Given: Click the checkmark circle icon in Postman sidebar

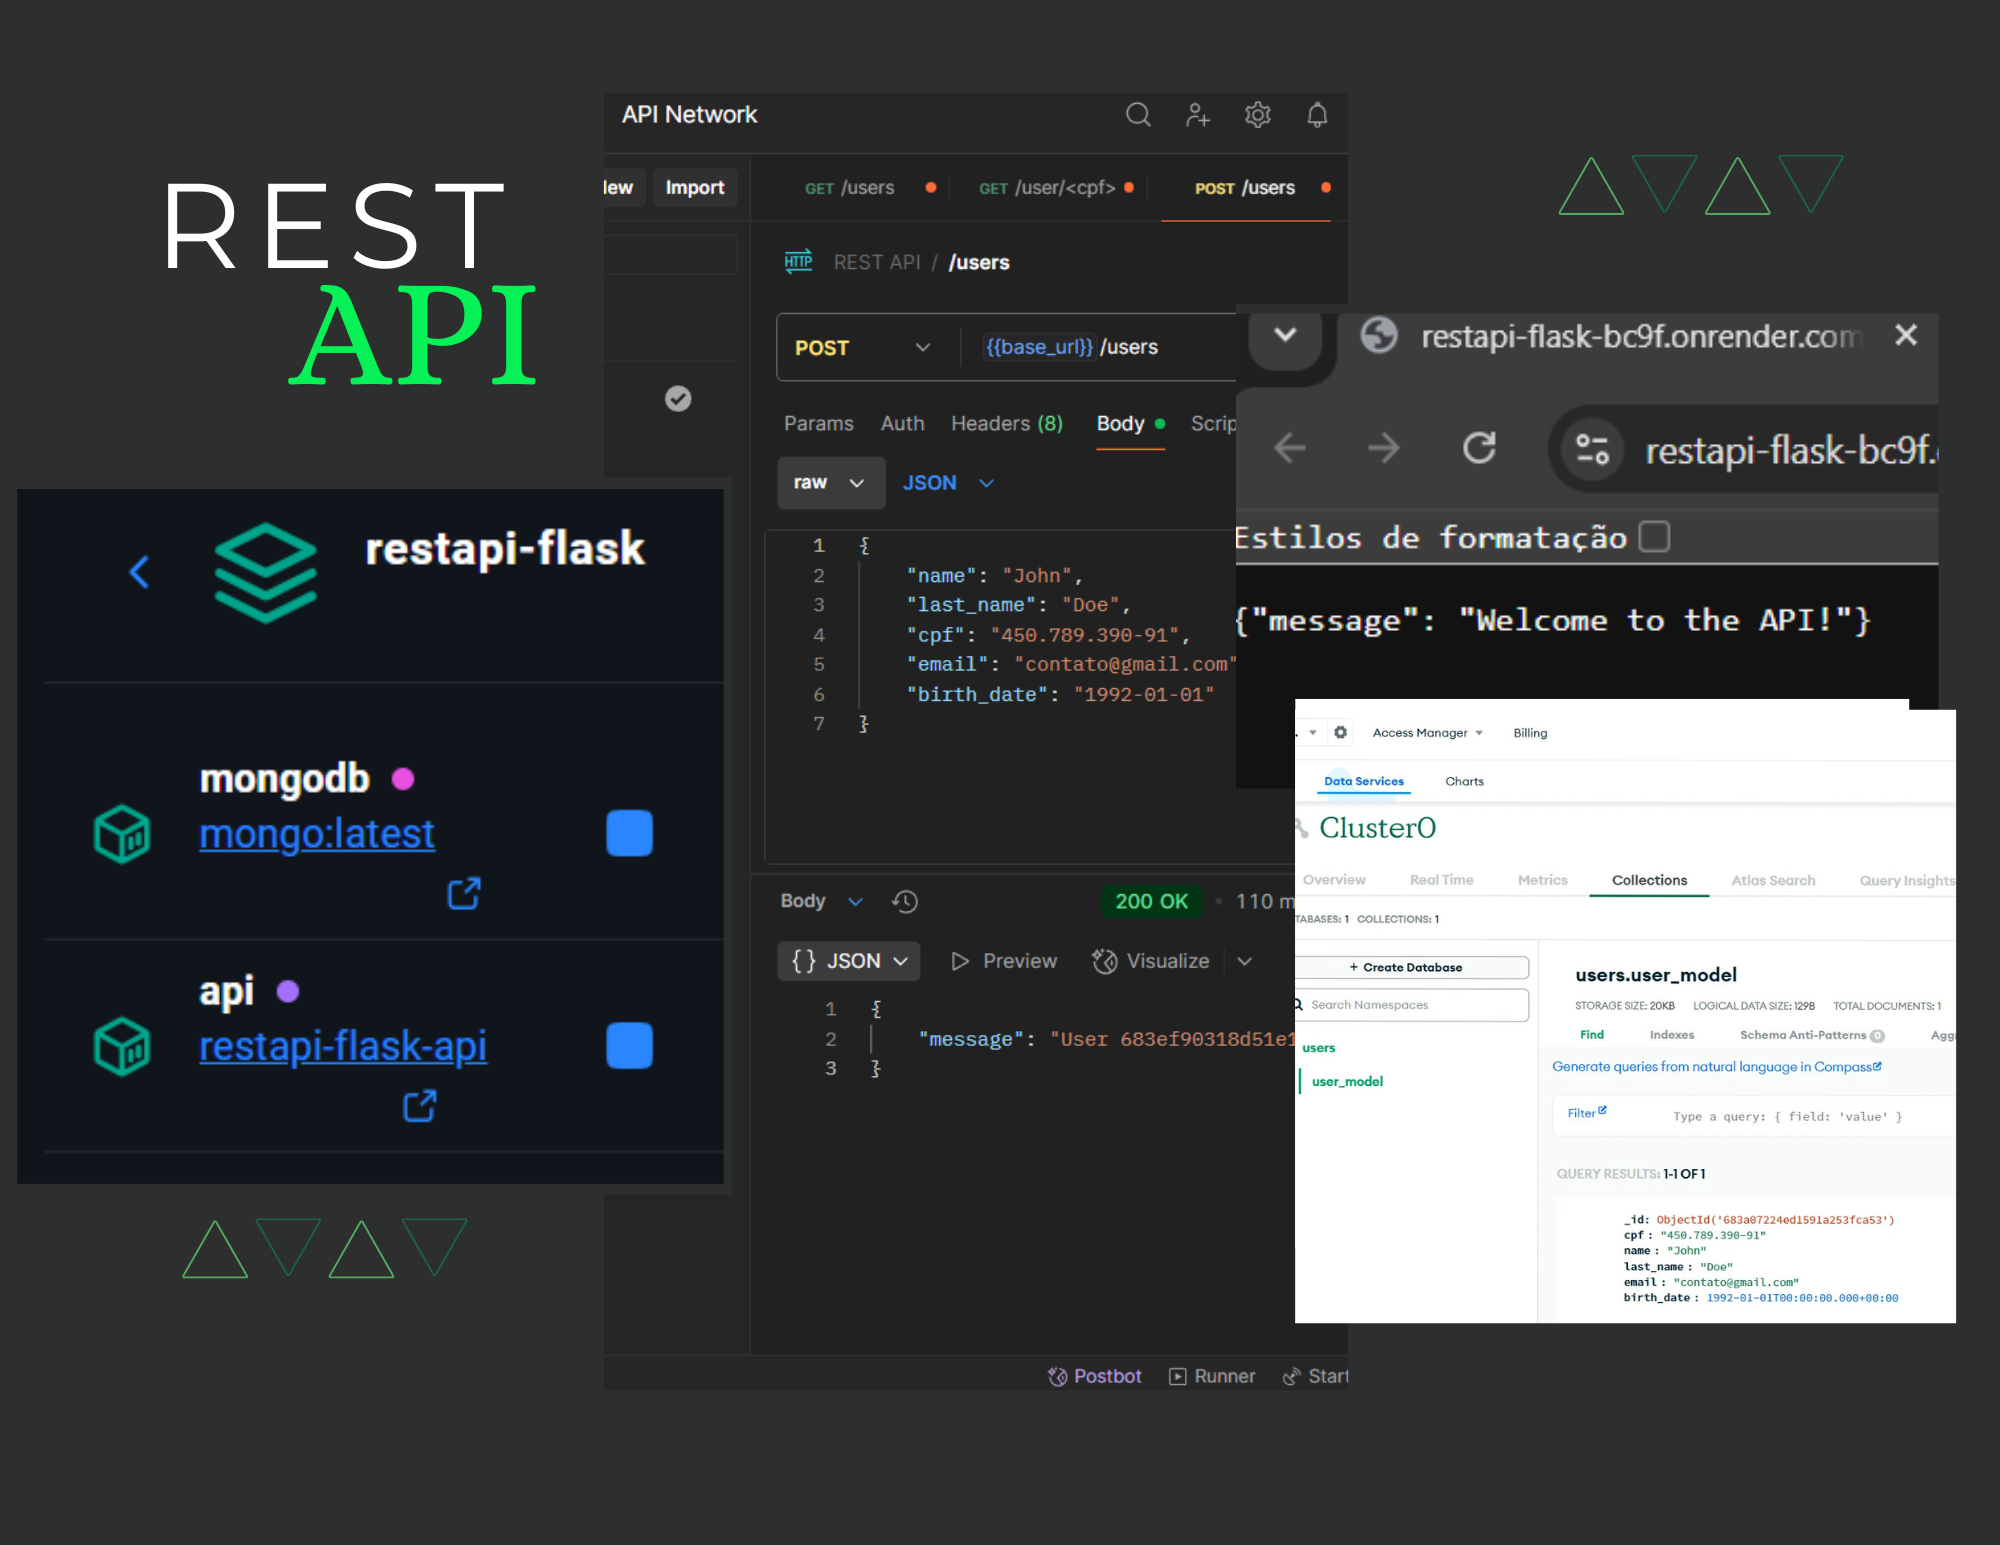Looking at the screenshot, I should (x=678, y=398).
